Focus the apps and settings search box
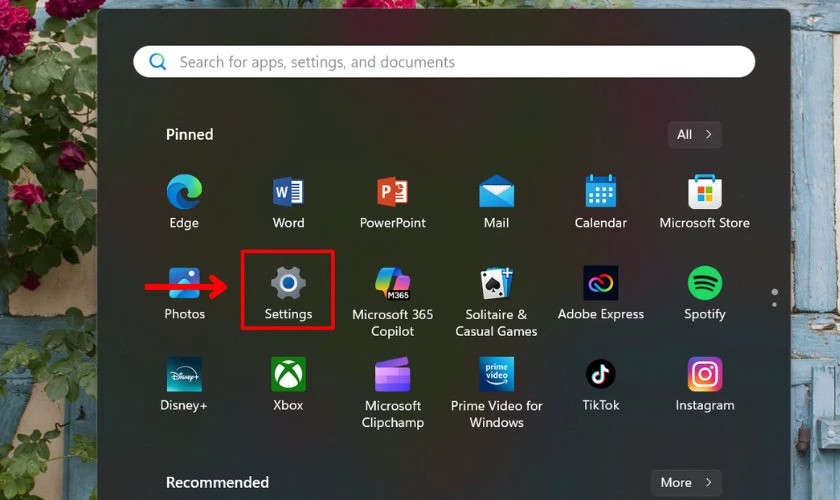Viewport: 840px width, 500px height. (x=444, y=62)
